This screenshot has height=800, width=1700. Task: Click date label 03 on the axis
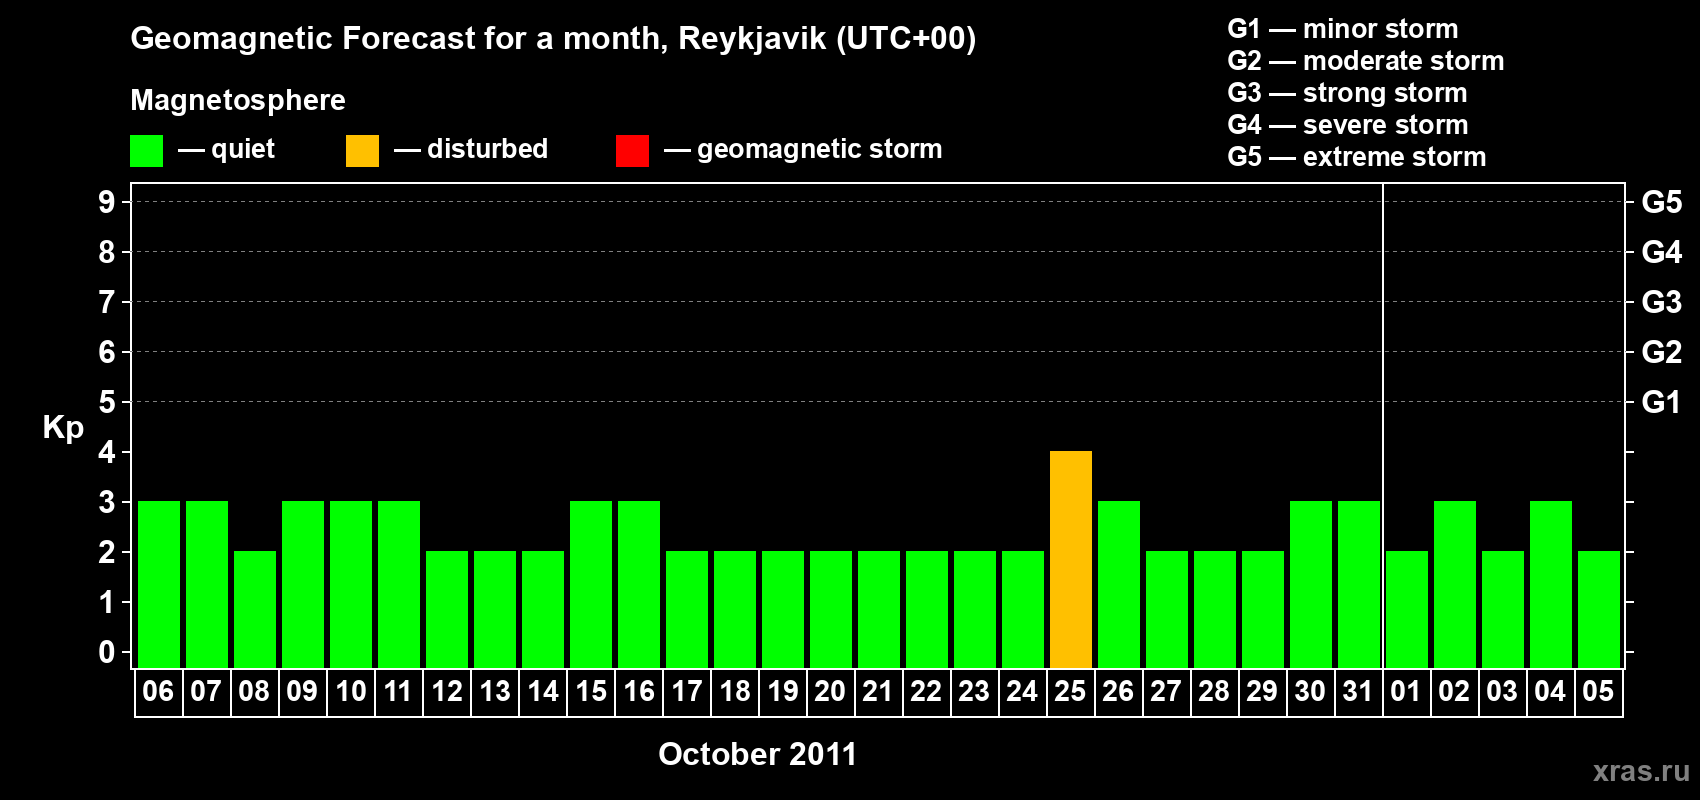pos(1502,691)
